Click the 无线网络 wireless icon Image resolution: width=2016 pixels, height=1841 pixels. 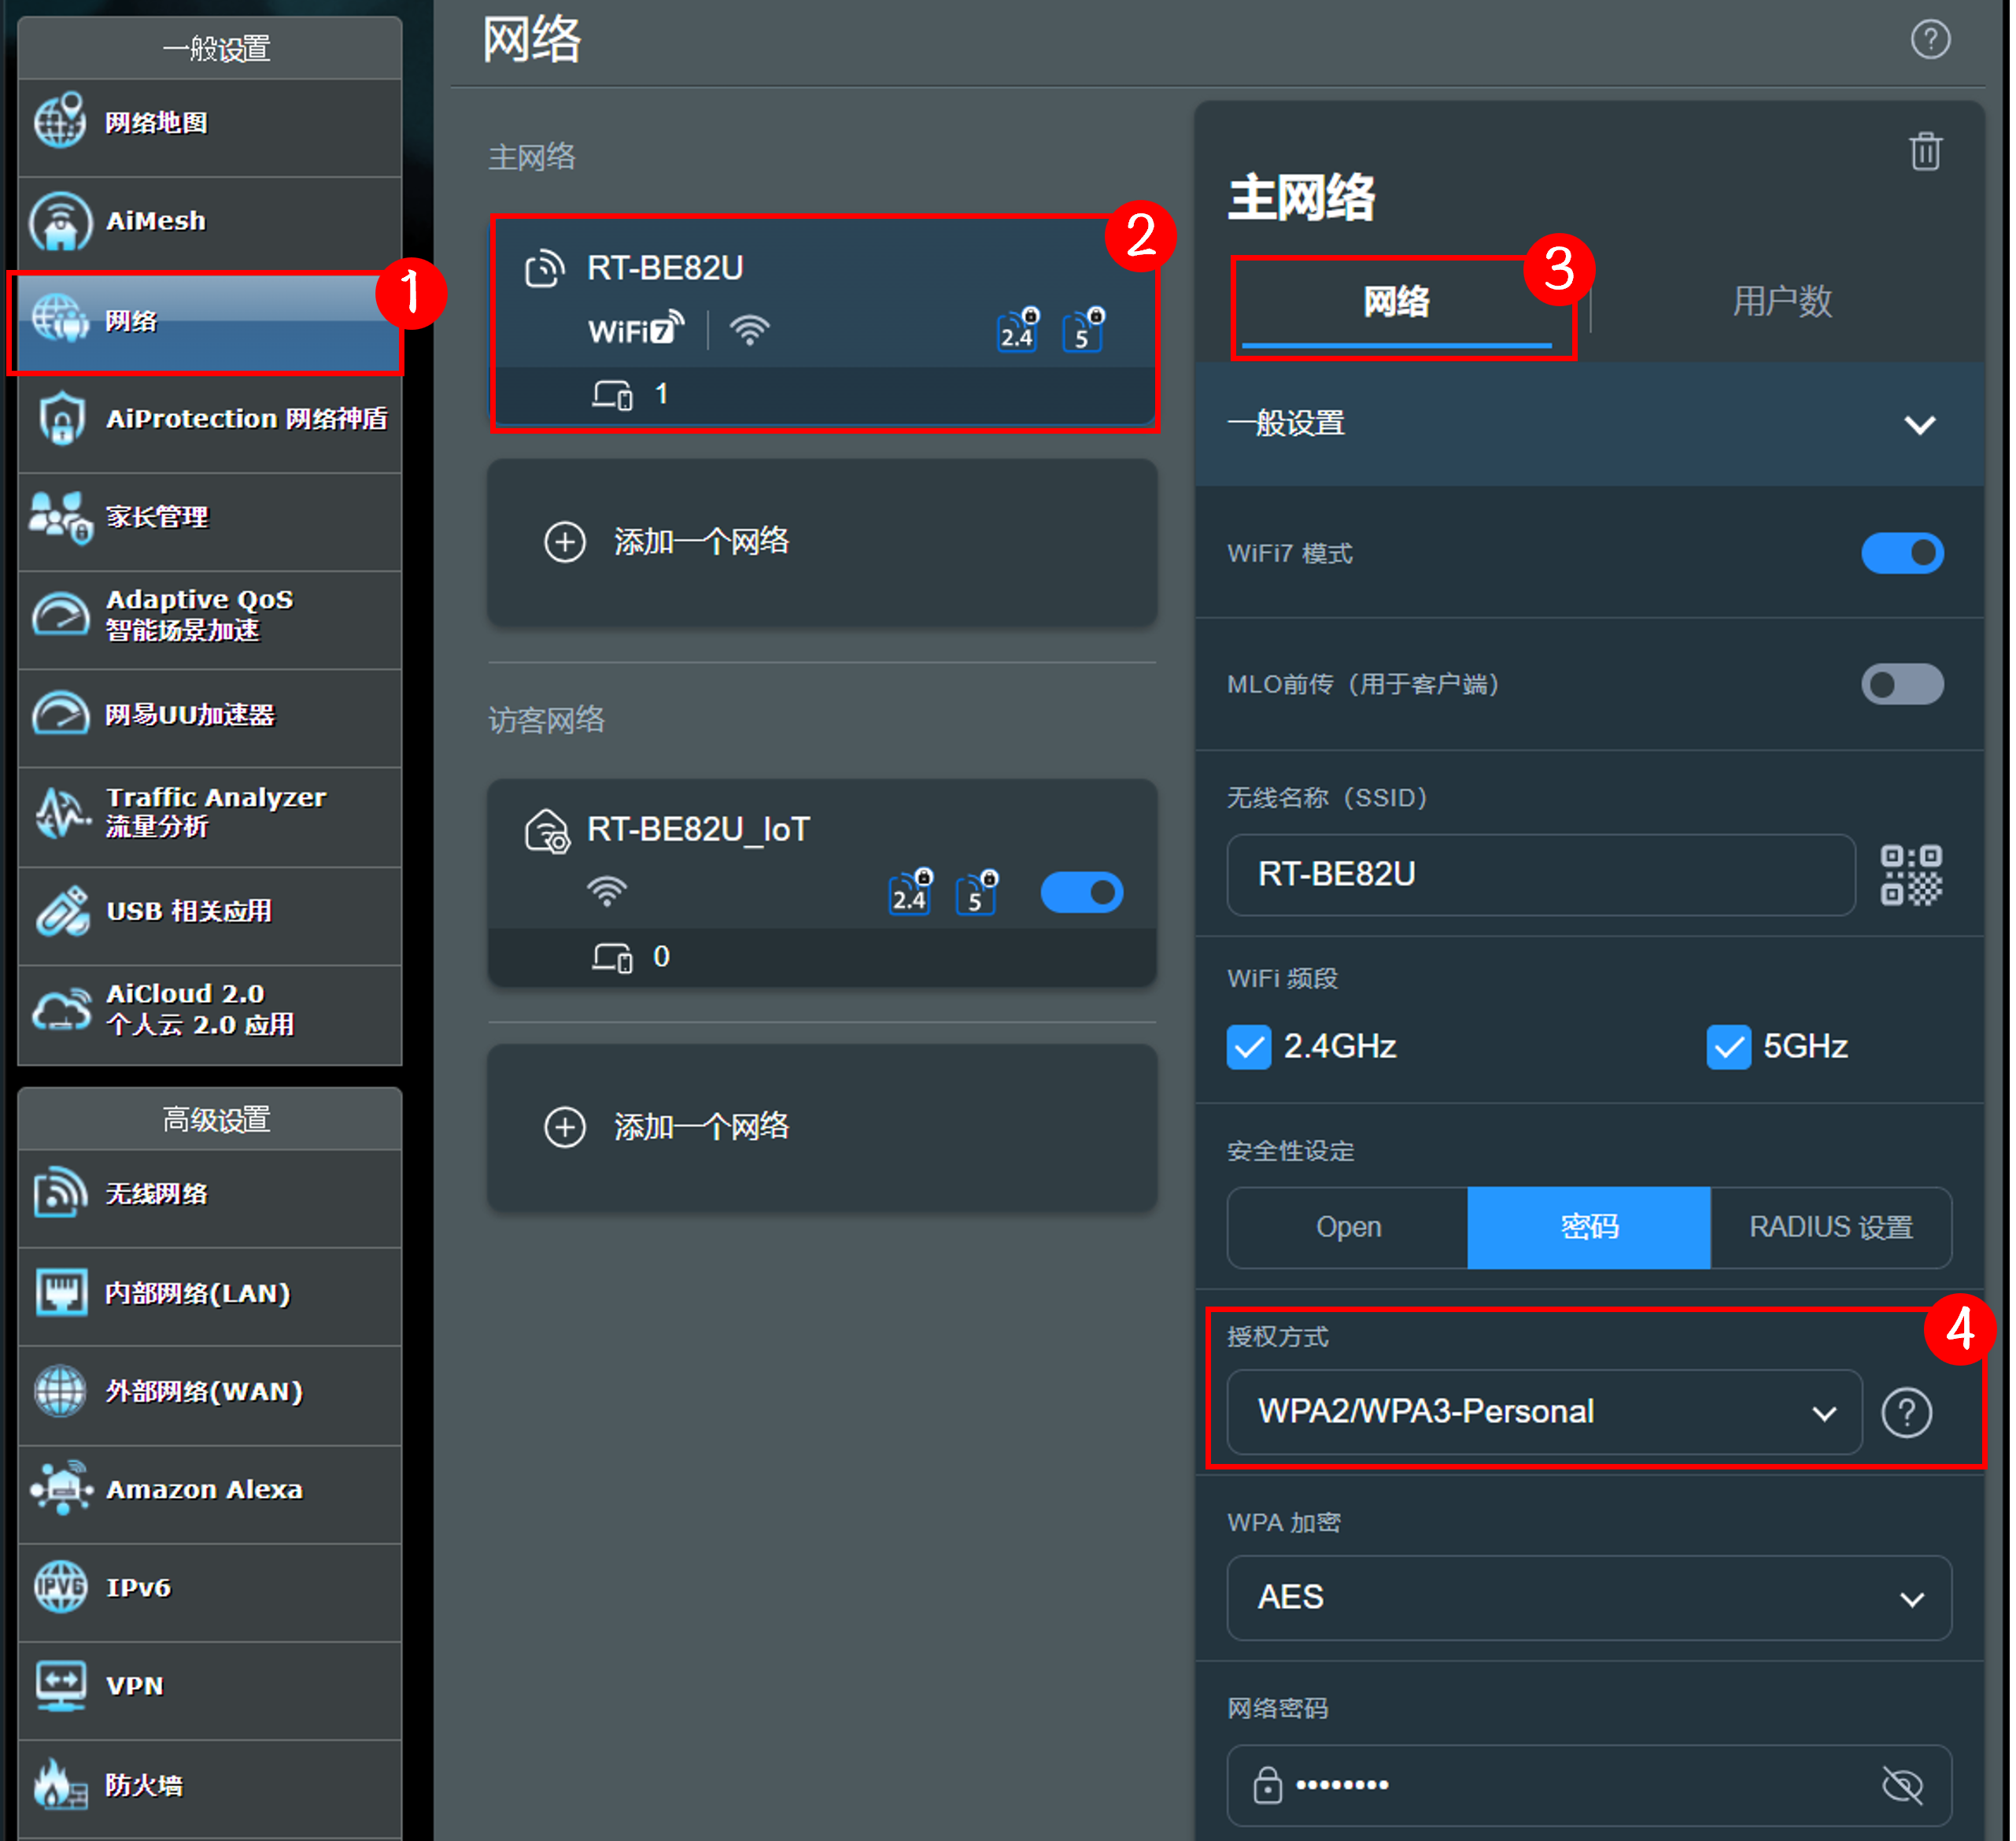coord(60,1193)
